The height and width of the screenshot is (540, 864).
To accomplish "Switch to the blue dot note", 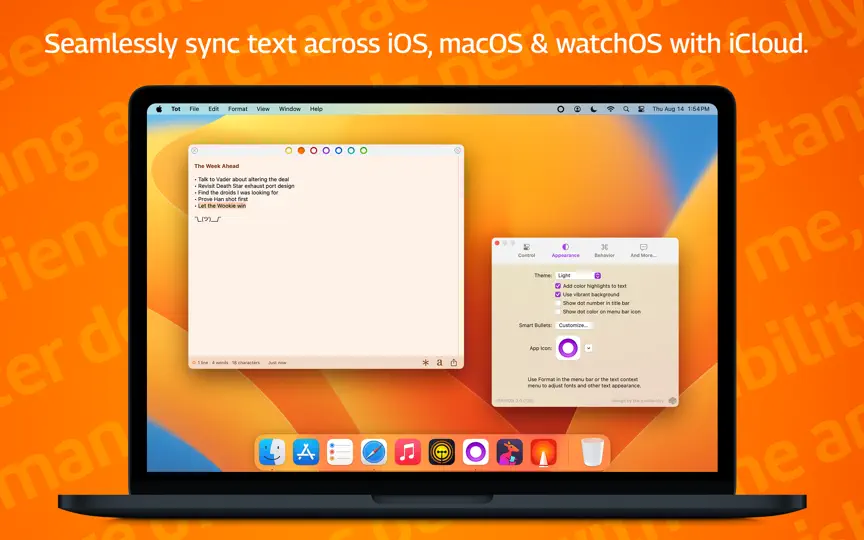I will click(338, 150).
